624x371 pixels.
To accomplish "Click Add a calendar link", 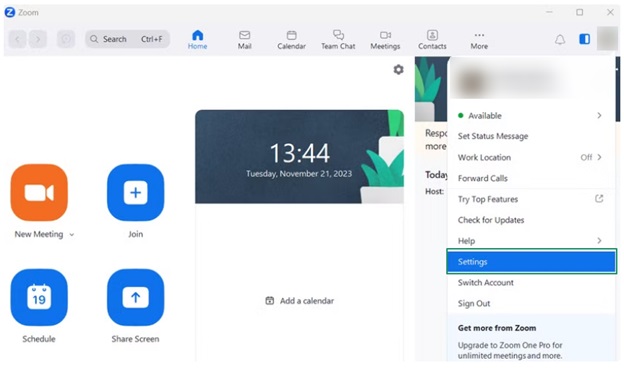I will coord(299,301).
